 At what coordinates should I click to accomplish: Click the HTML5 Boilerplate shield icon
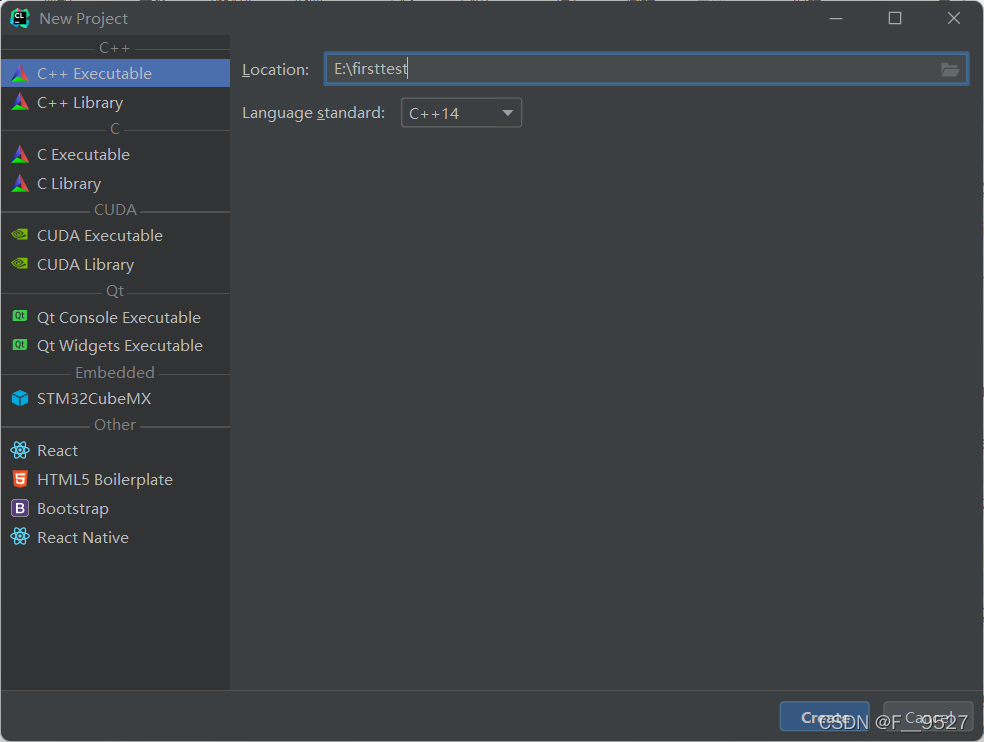click(x=20, y=479)
